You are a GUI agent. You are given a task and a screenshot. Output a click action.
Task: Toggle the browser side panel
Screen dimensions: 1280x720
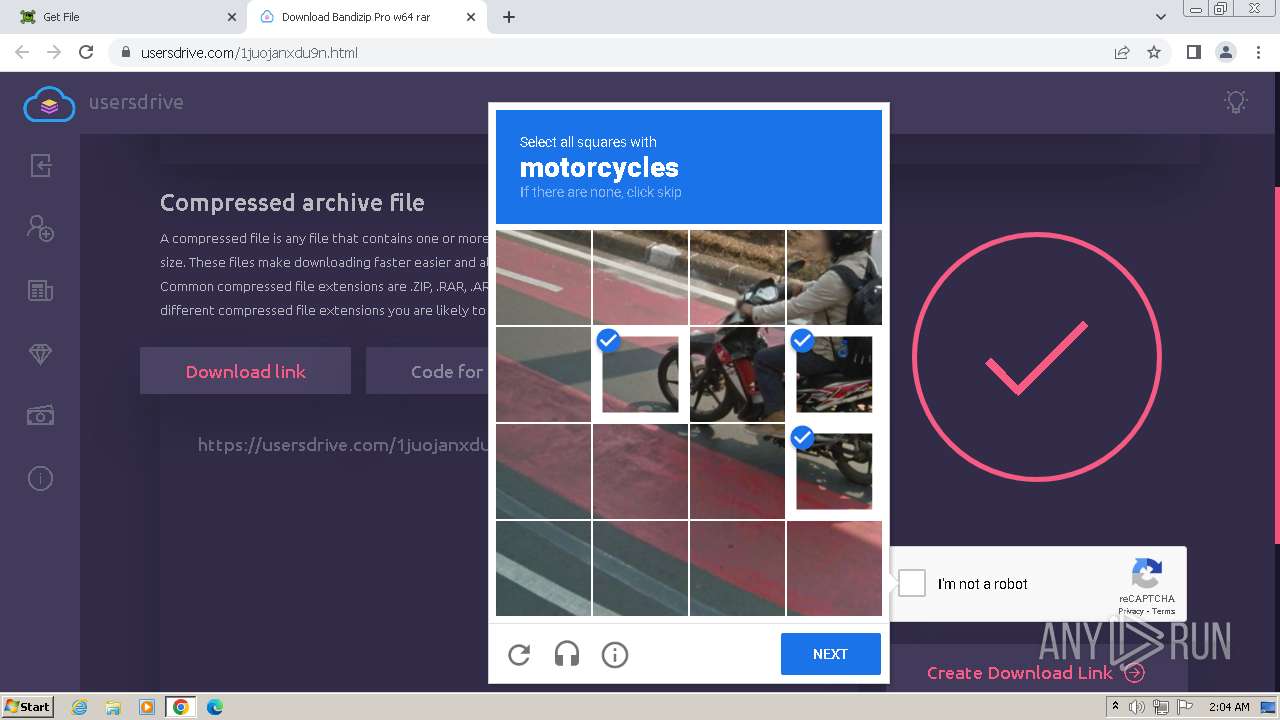(1193, 53)
